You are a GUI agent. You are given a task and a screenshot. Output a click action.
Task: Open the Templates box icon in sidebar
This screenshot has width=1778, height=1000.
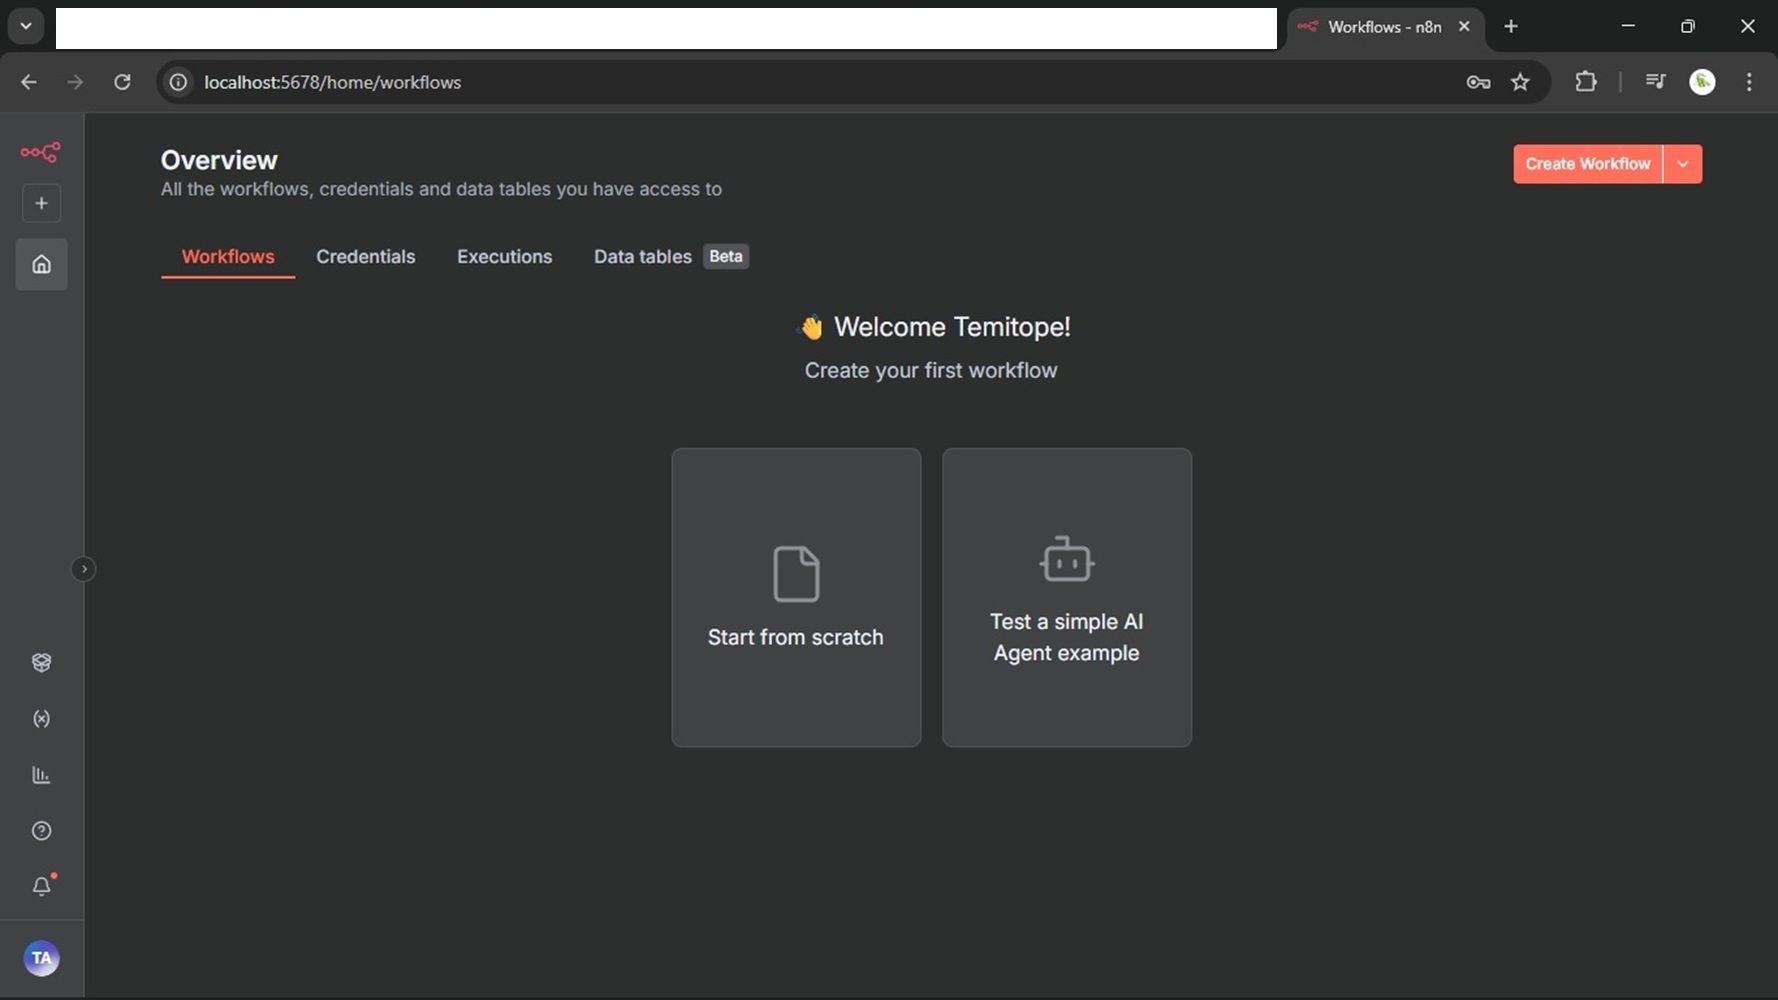point(41,662)
